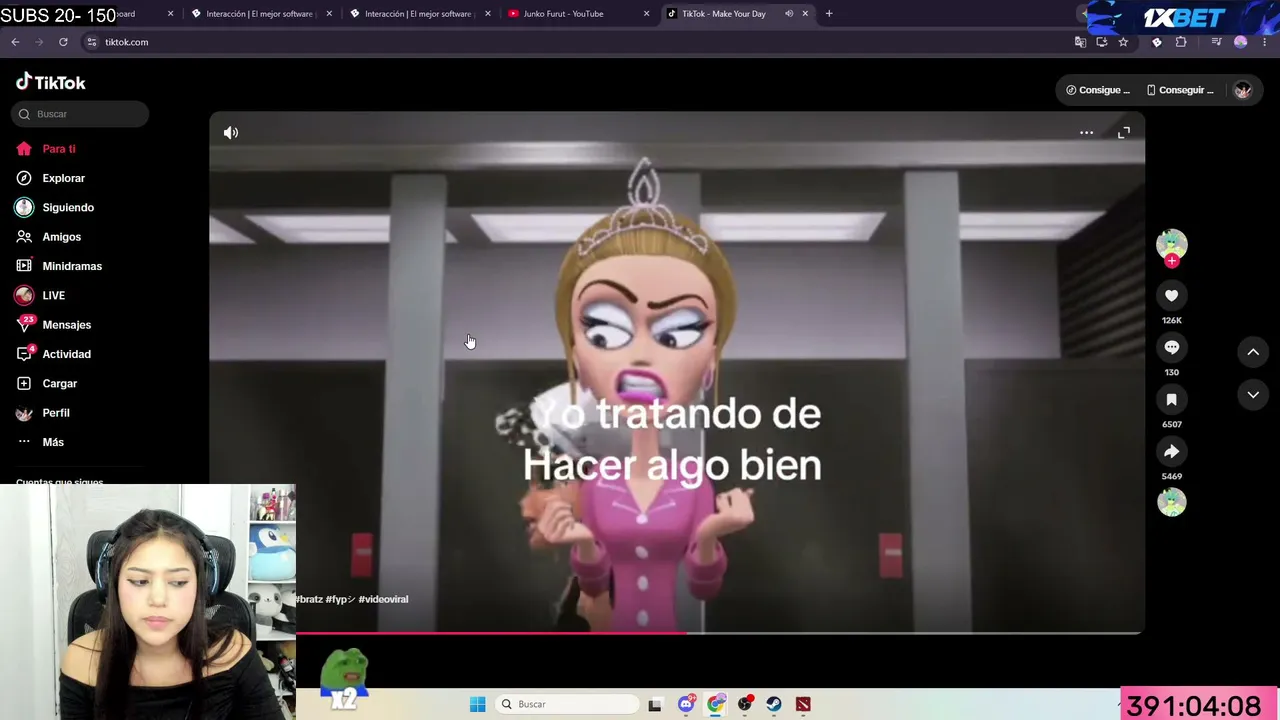The image size is (1280, 720).
Task: Enter fullscreen video mode
Action: point(1124,132)
